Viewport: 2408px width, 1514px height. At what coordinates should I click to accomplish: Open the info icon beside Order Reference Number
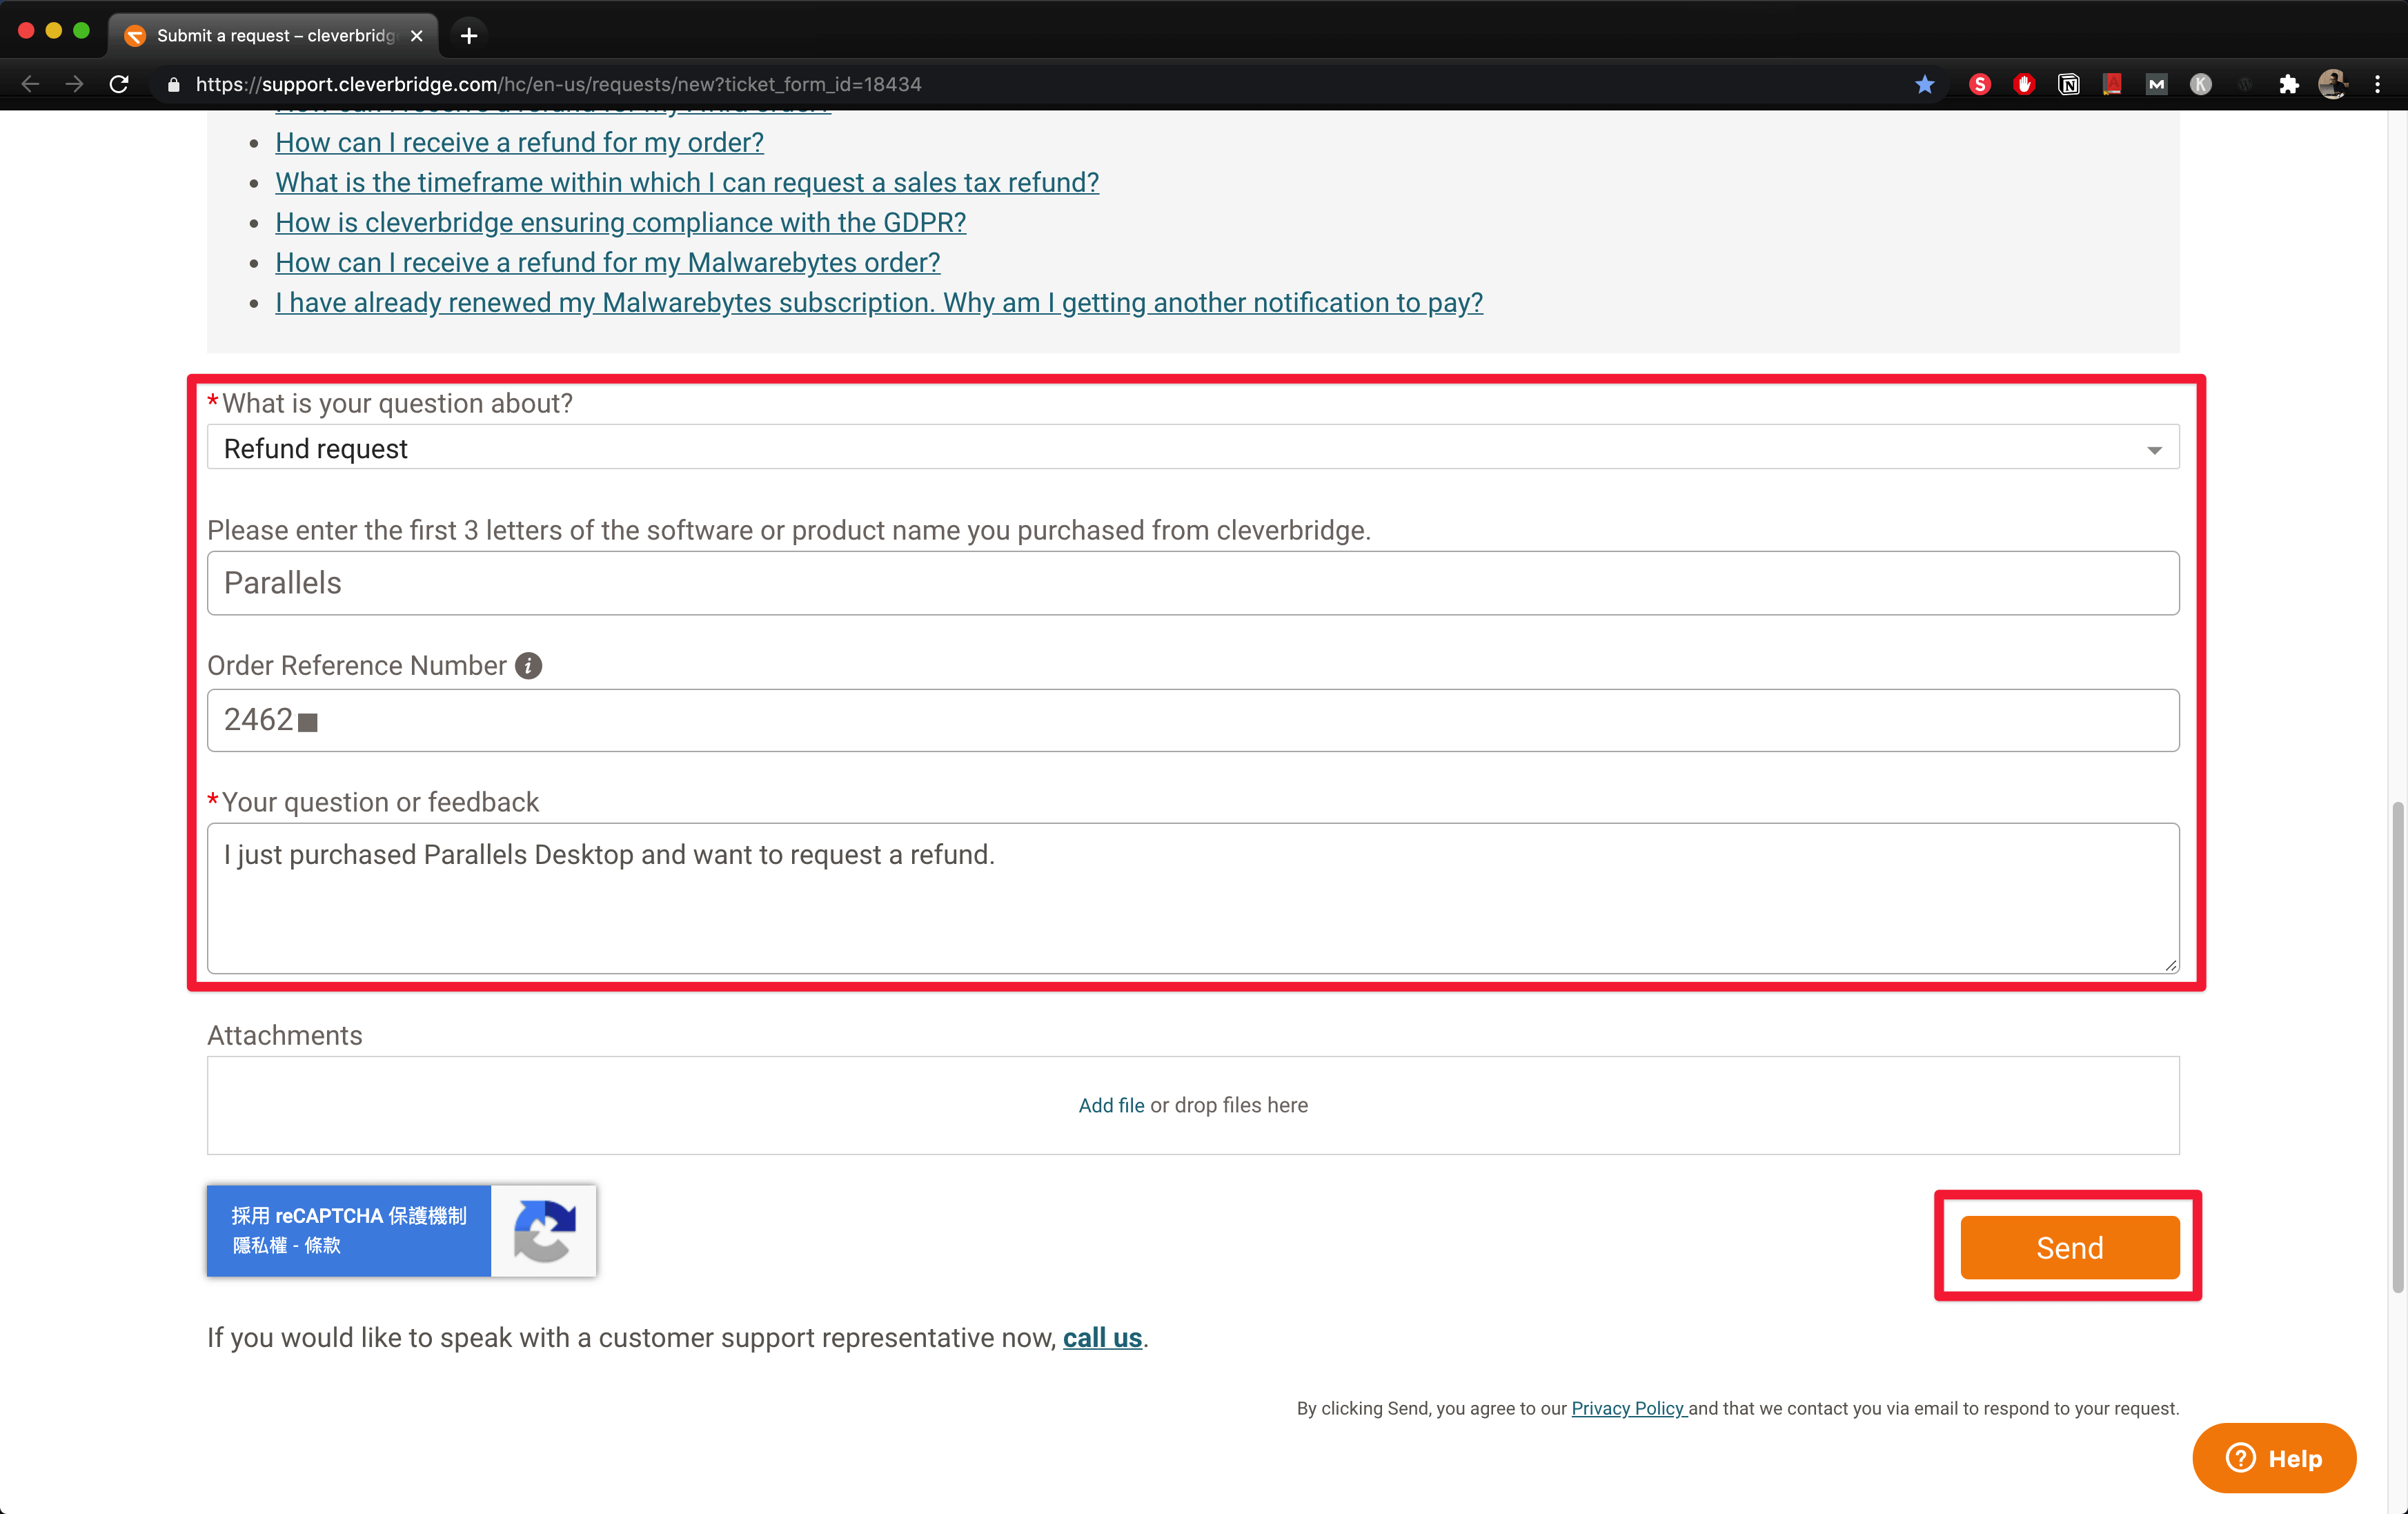tap(528, 666)
